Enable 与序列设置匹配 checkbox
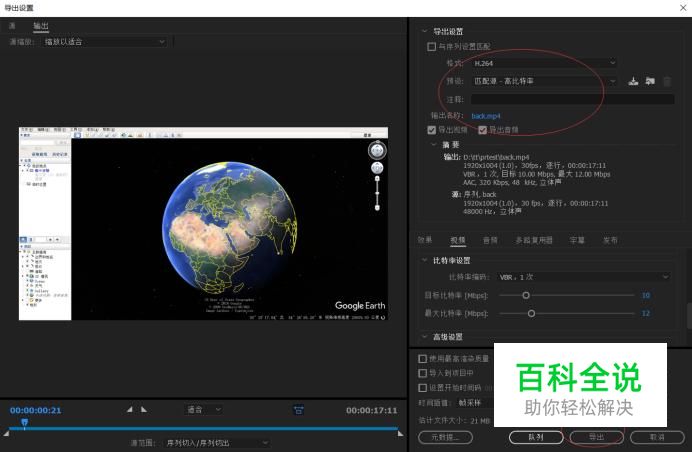This screenshot has width=692, height=452. click(x=431, y=46)
